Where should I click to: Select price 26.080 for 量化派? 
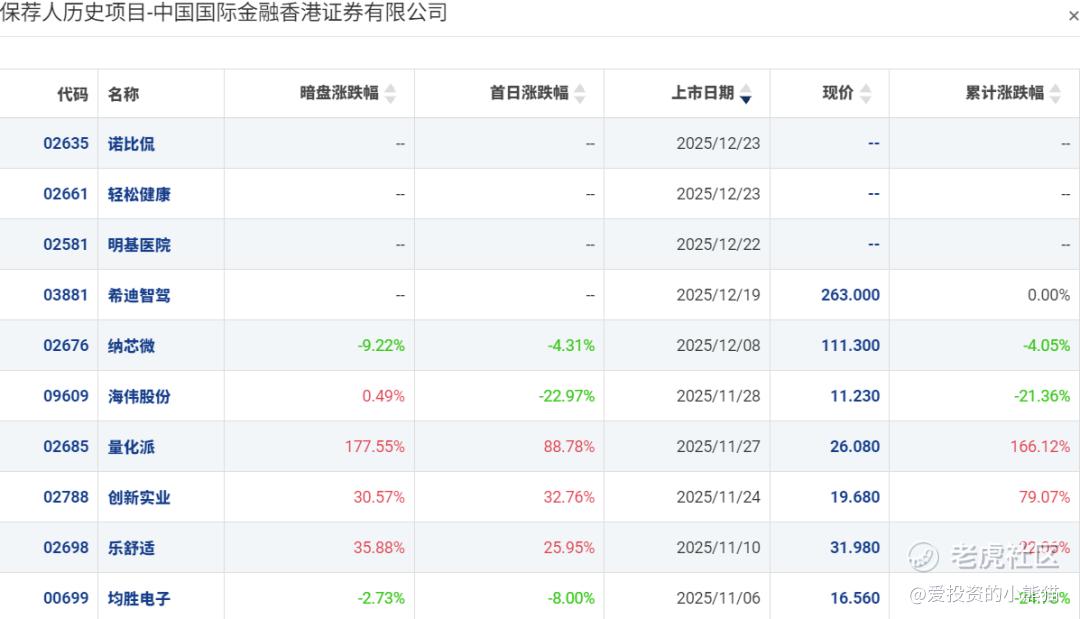[x=855, y=446]
